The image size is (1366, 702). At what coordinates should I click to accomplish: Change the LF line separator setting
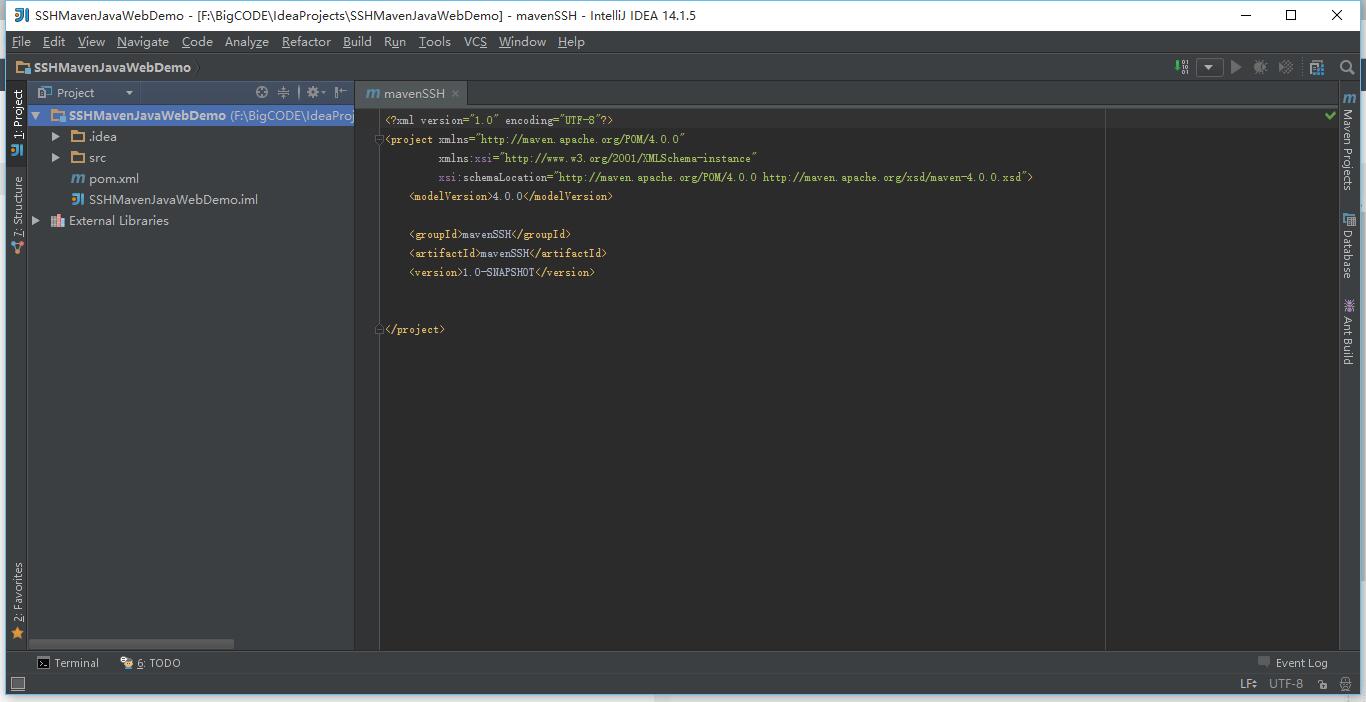[1248, 684]
